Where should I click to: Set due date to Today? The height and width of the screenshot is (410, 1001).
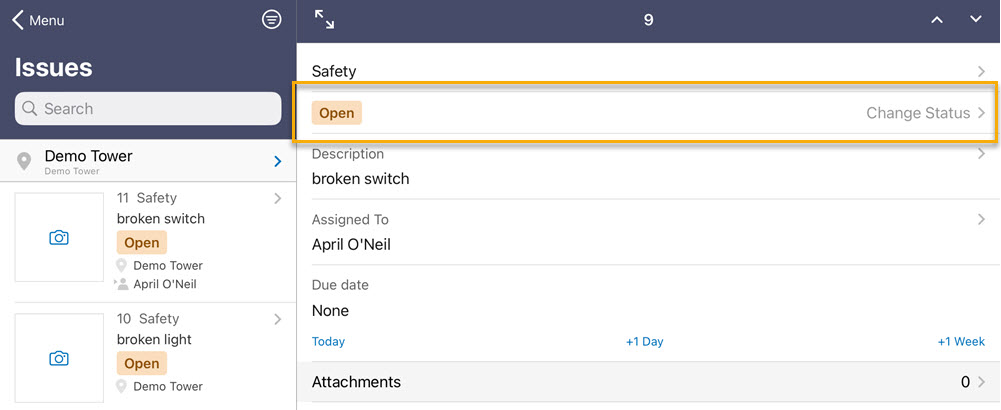[x=328, y=342]
